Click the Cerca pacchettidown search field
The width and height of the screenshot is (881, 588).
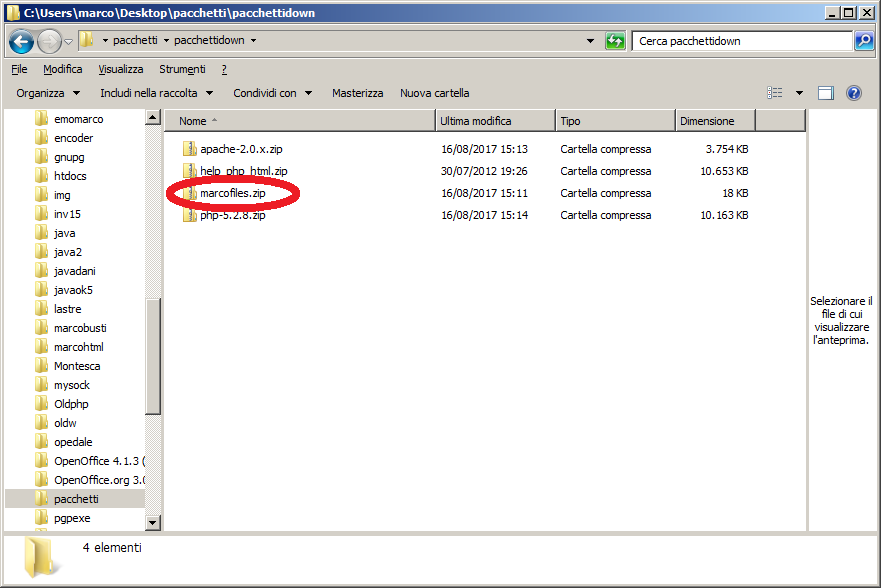click(740, 41)
